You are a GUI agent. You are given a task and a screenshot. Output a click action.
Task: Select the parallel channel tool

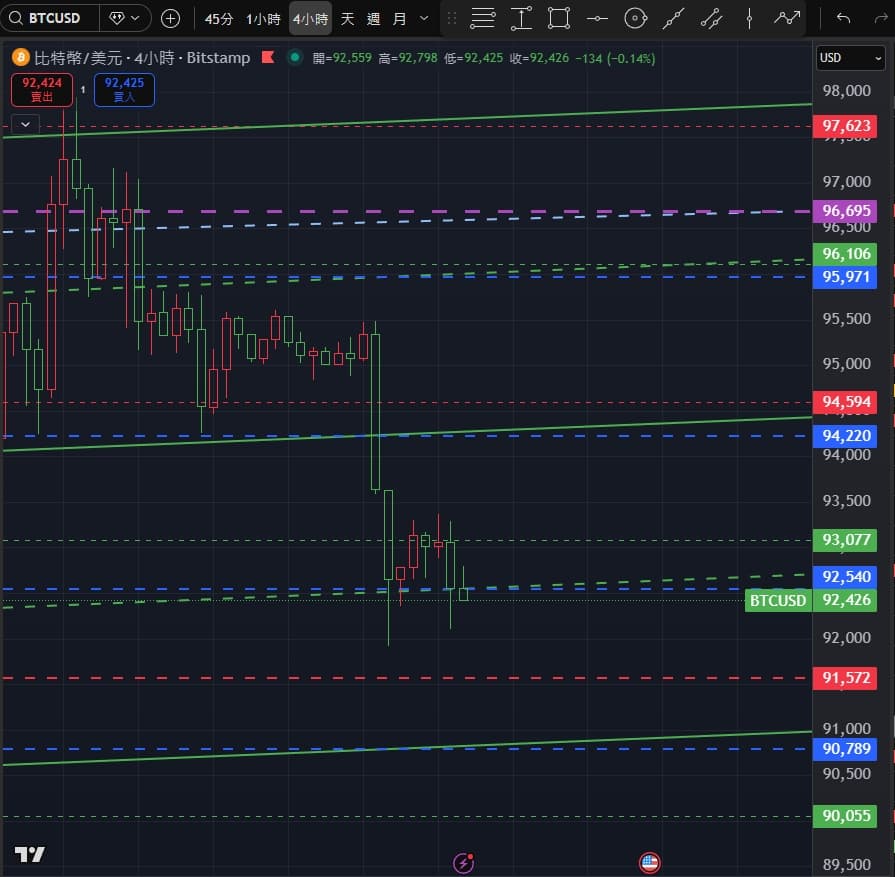[x=711, y=18]
